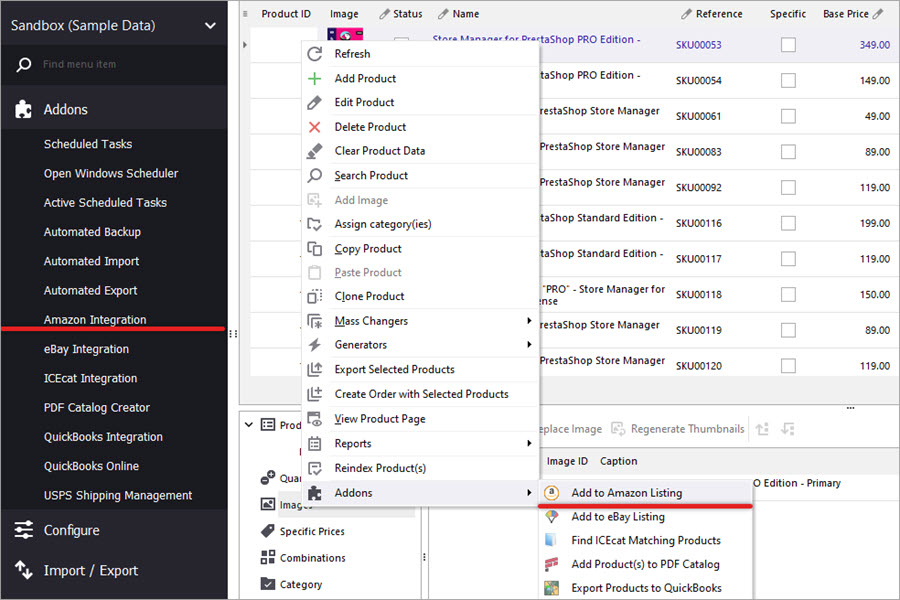Click the red X Delete Product icon
This screenshot has height=600, width=900.
click(x=315, y=127)
